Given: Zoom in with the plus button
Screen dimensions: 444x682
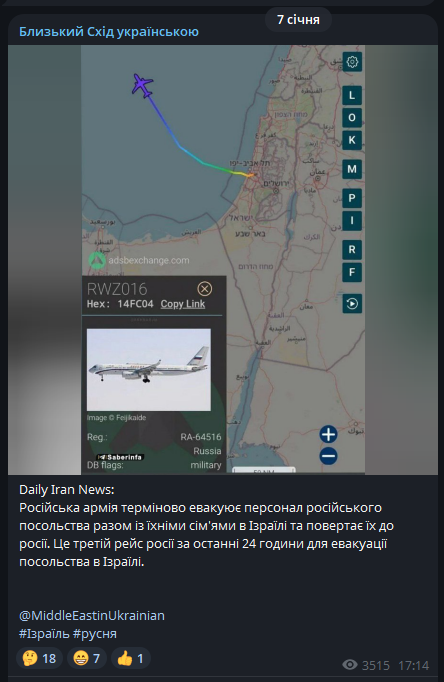Looking at the screenshot, I should 328,434.
